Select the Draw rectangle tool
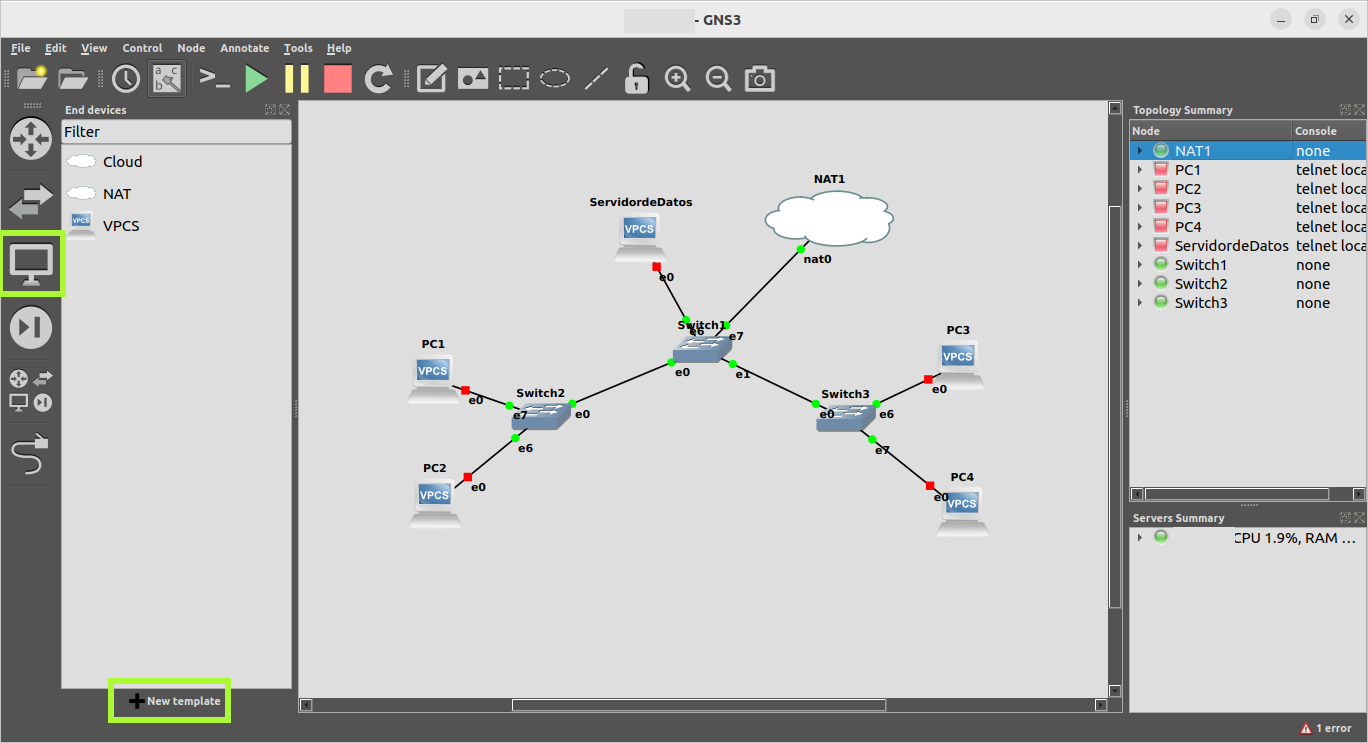Image resolution: width=1368 pixels, height=743 pixels. pyautogui.click(x=514, y=79)
